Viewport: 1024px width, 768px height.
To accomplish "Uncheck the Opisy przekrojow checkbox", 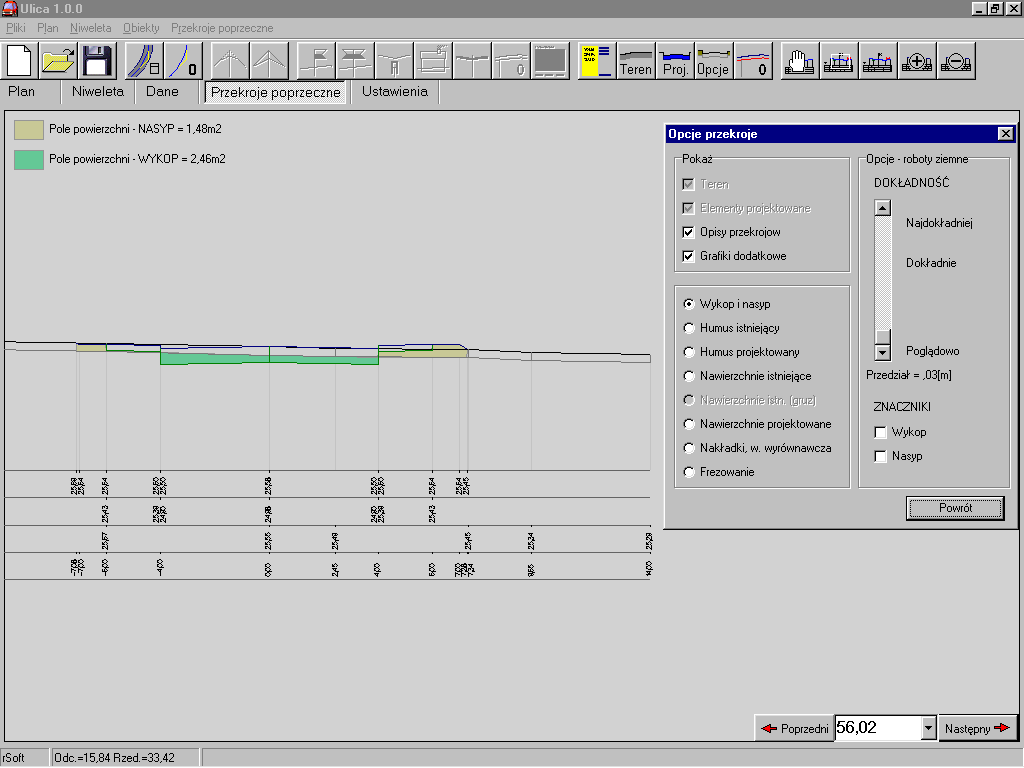I will click(x=688, y=232).
